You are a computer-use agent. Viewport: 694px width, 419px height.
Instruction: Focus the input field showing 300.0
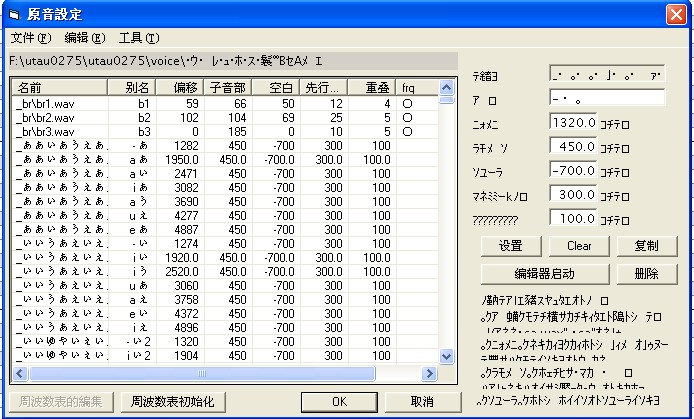click(573, 194)
